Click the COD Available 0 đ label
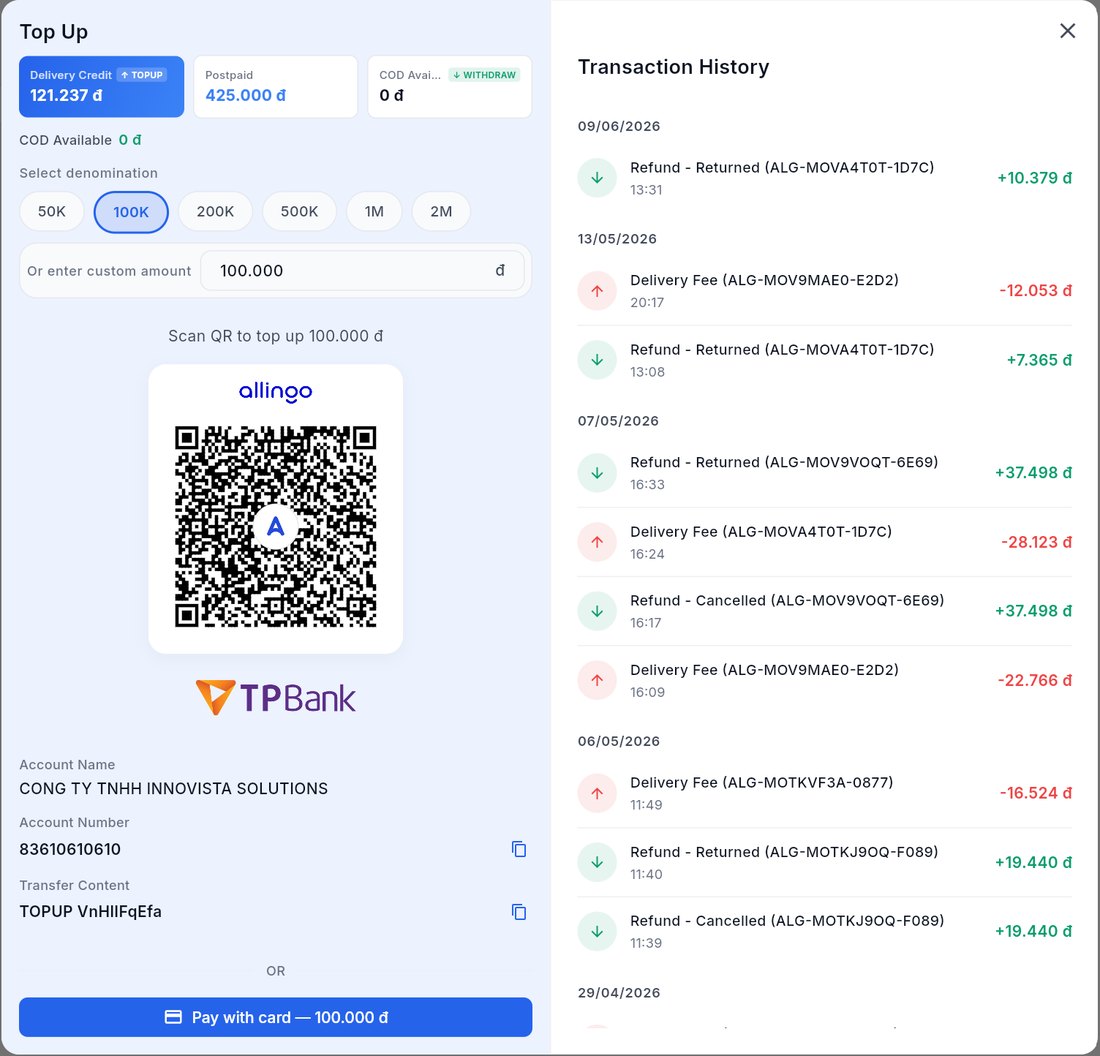1100x1056 pixels. [81, 140]
